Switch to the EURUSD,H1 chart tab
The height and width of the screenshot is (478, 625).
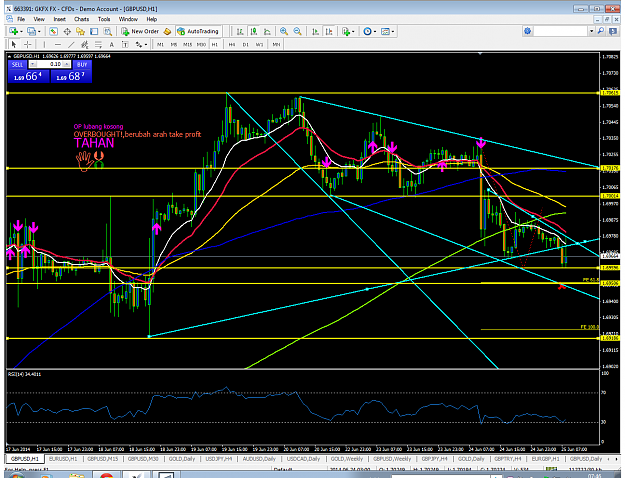click(63, 459)
